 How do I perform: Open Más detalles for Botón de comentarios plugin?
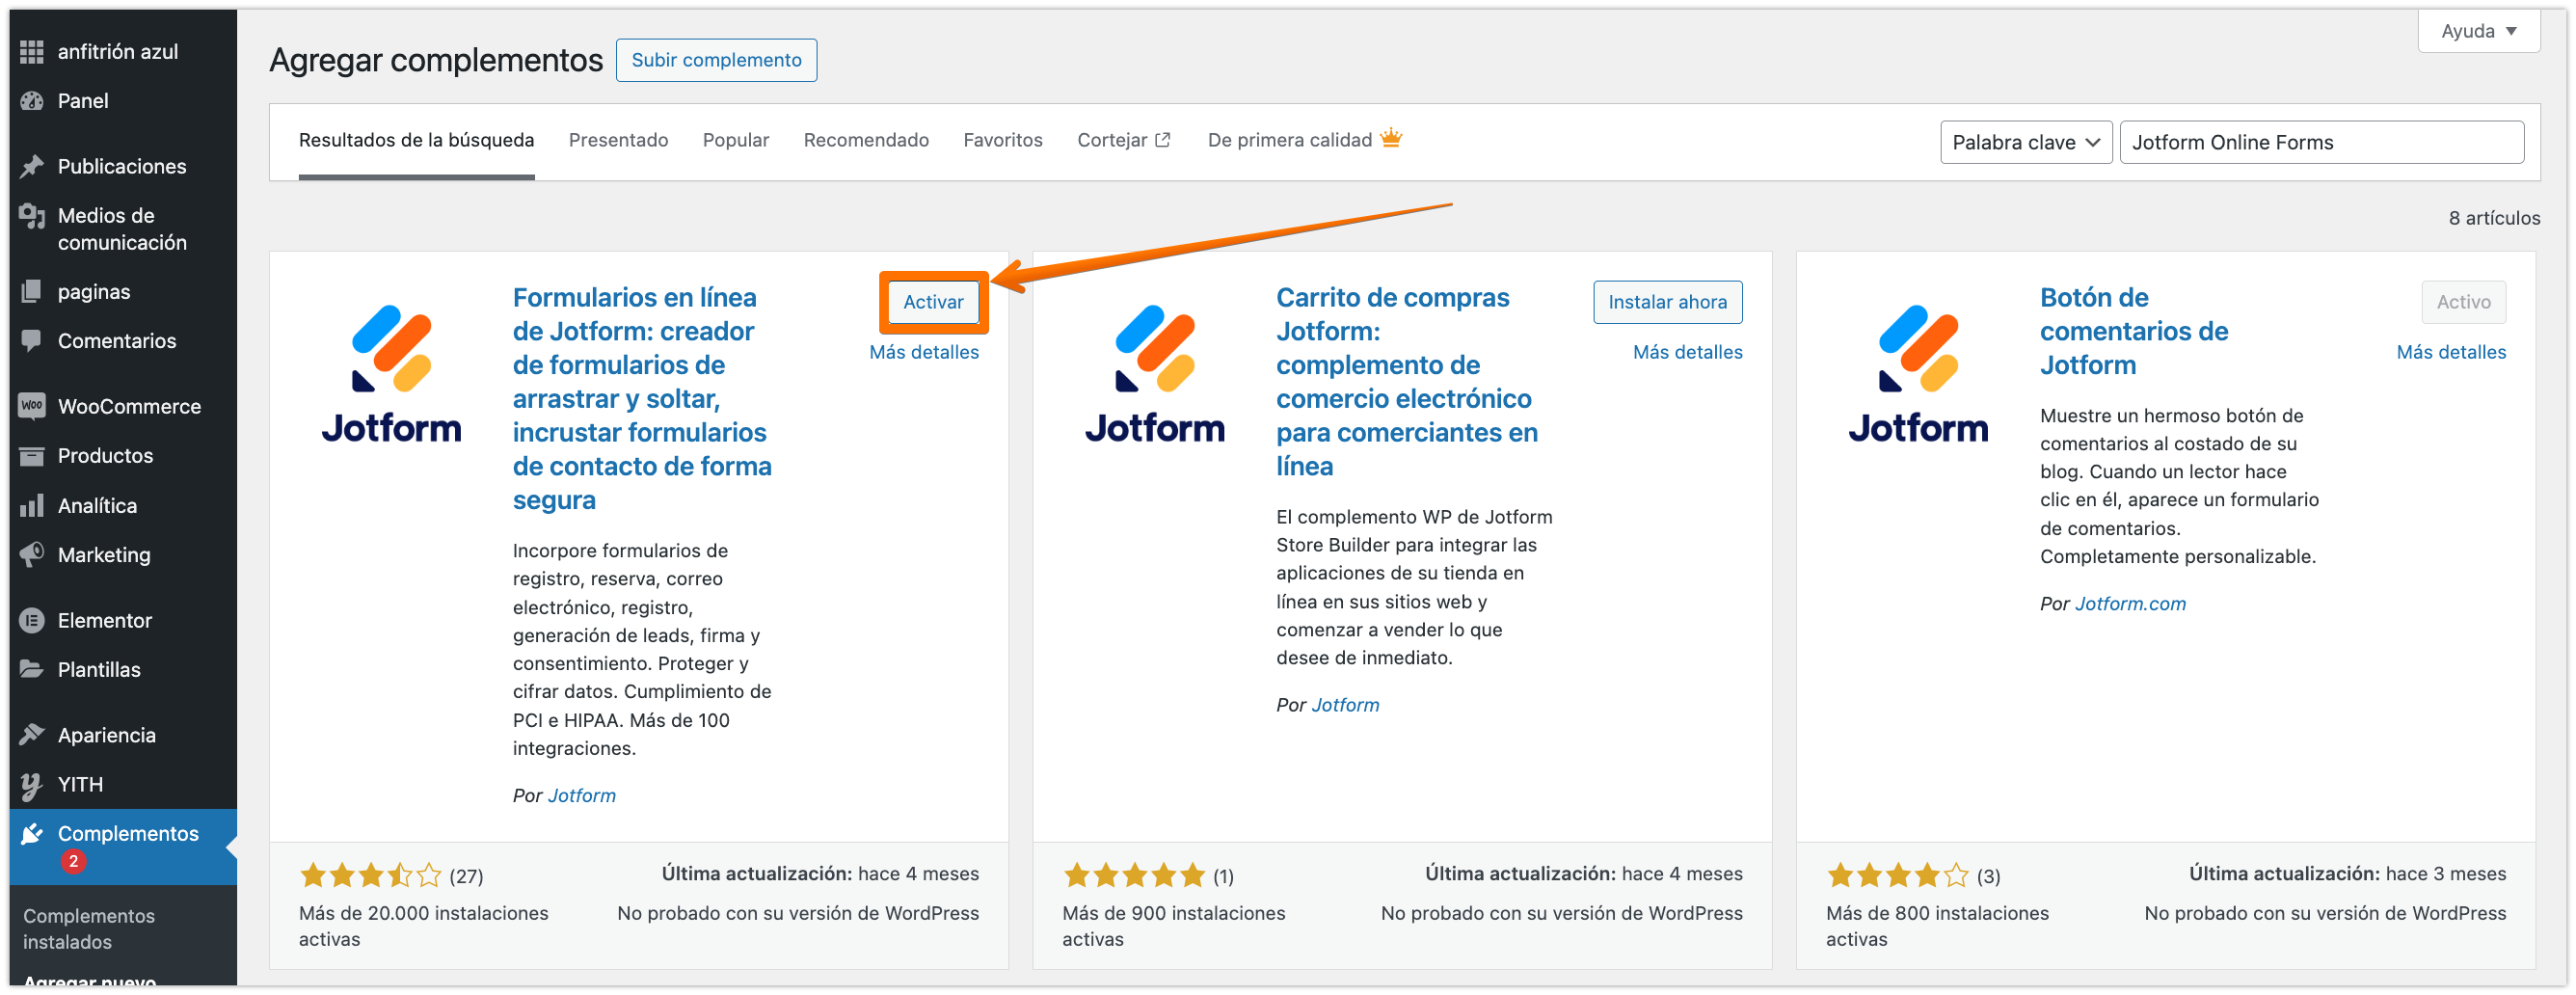tap(2451, 352)
